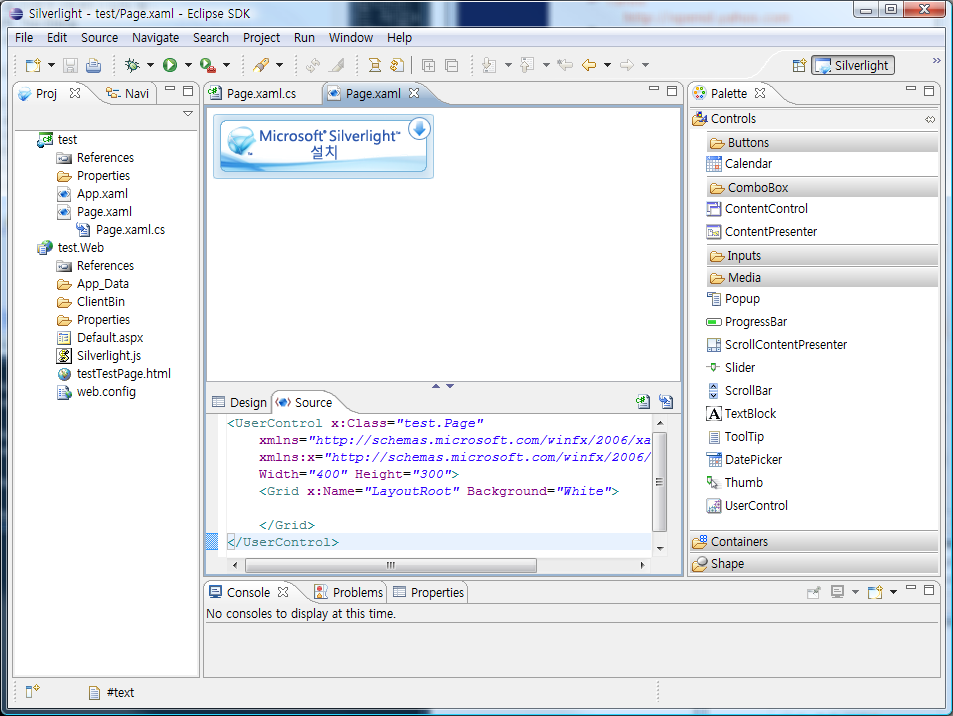953x716 pixels.
Task: Open the Back history dropdown arrow
Action: click(607, 65)
